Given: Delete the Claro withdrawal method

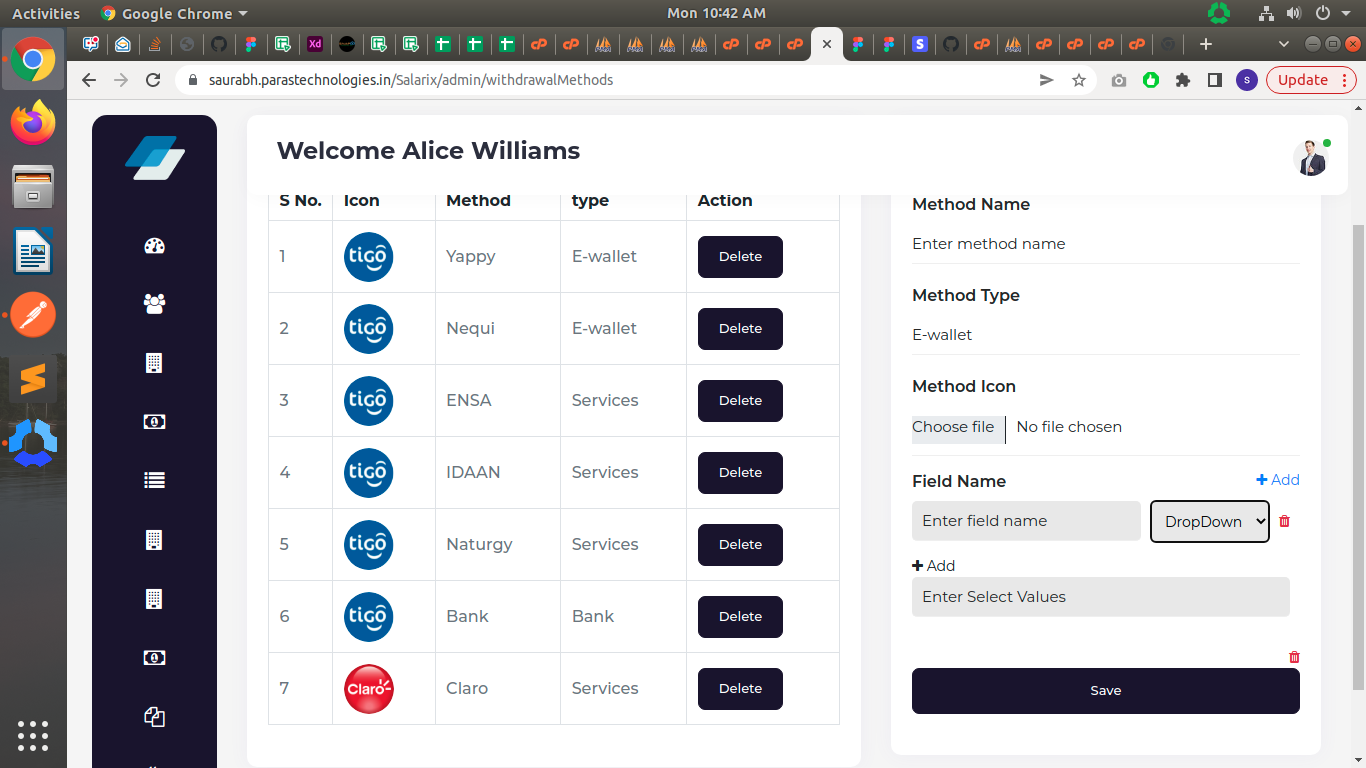Looking at the screenshot, I should (740, 689).
